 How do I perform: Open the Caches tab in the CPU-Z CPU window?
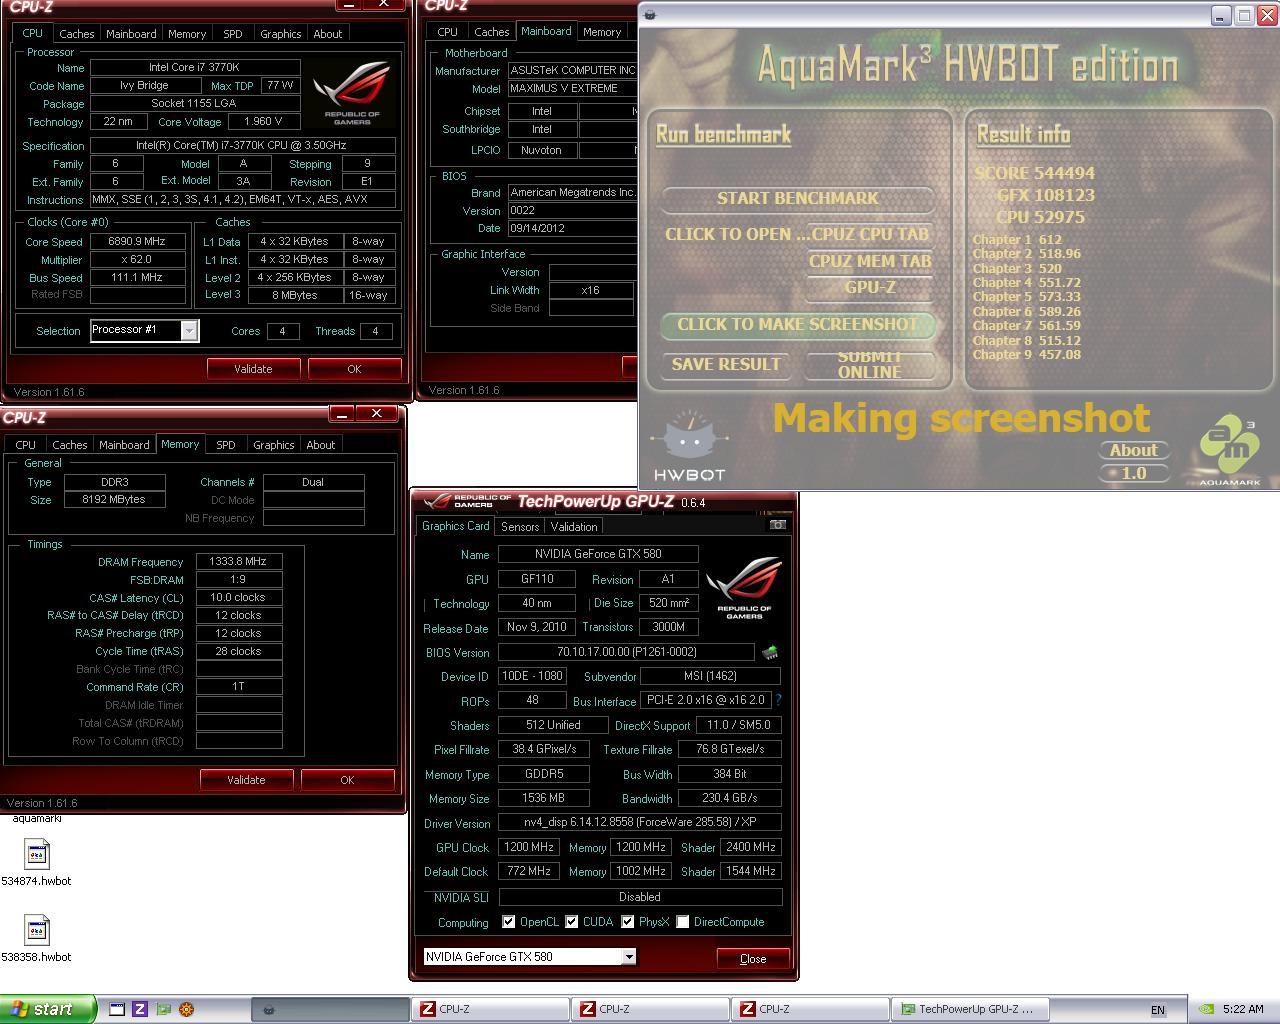(76, 34)
